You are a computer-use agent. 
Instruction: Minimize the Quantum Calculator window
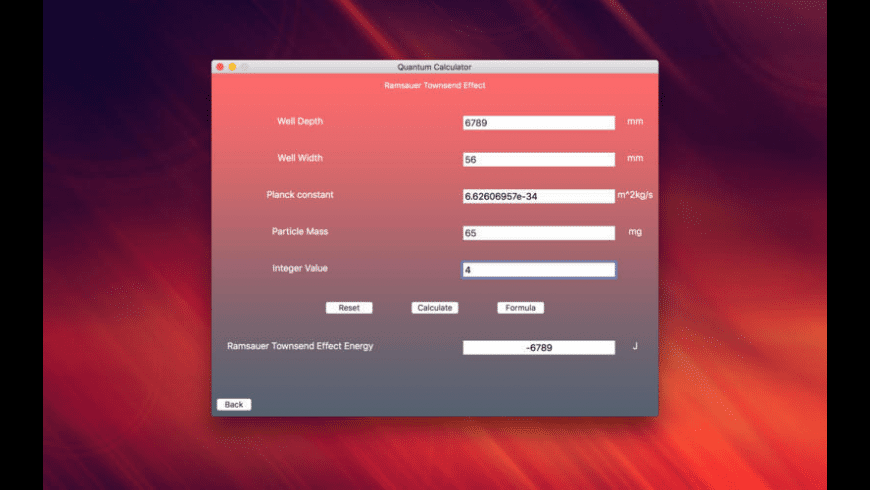pyautogui.click(x=232, y=67)
